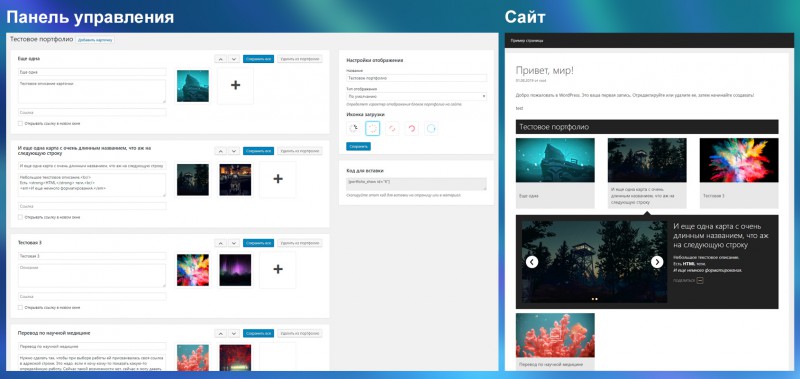The image size is (800, 379).
Task: Move the 'Тестовая 3' card down
Action: (x=234, y=243)
